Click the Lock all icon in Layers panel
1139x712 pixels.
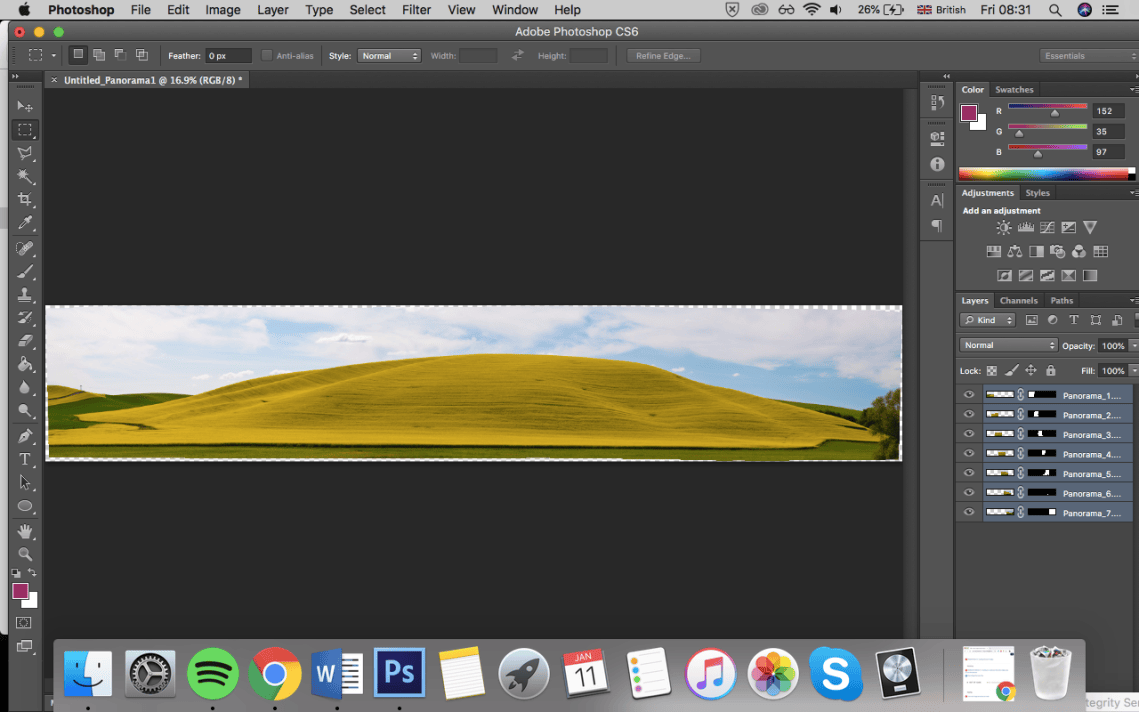click(x=1050, y=371)
